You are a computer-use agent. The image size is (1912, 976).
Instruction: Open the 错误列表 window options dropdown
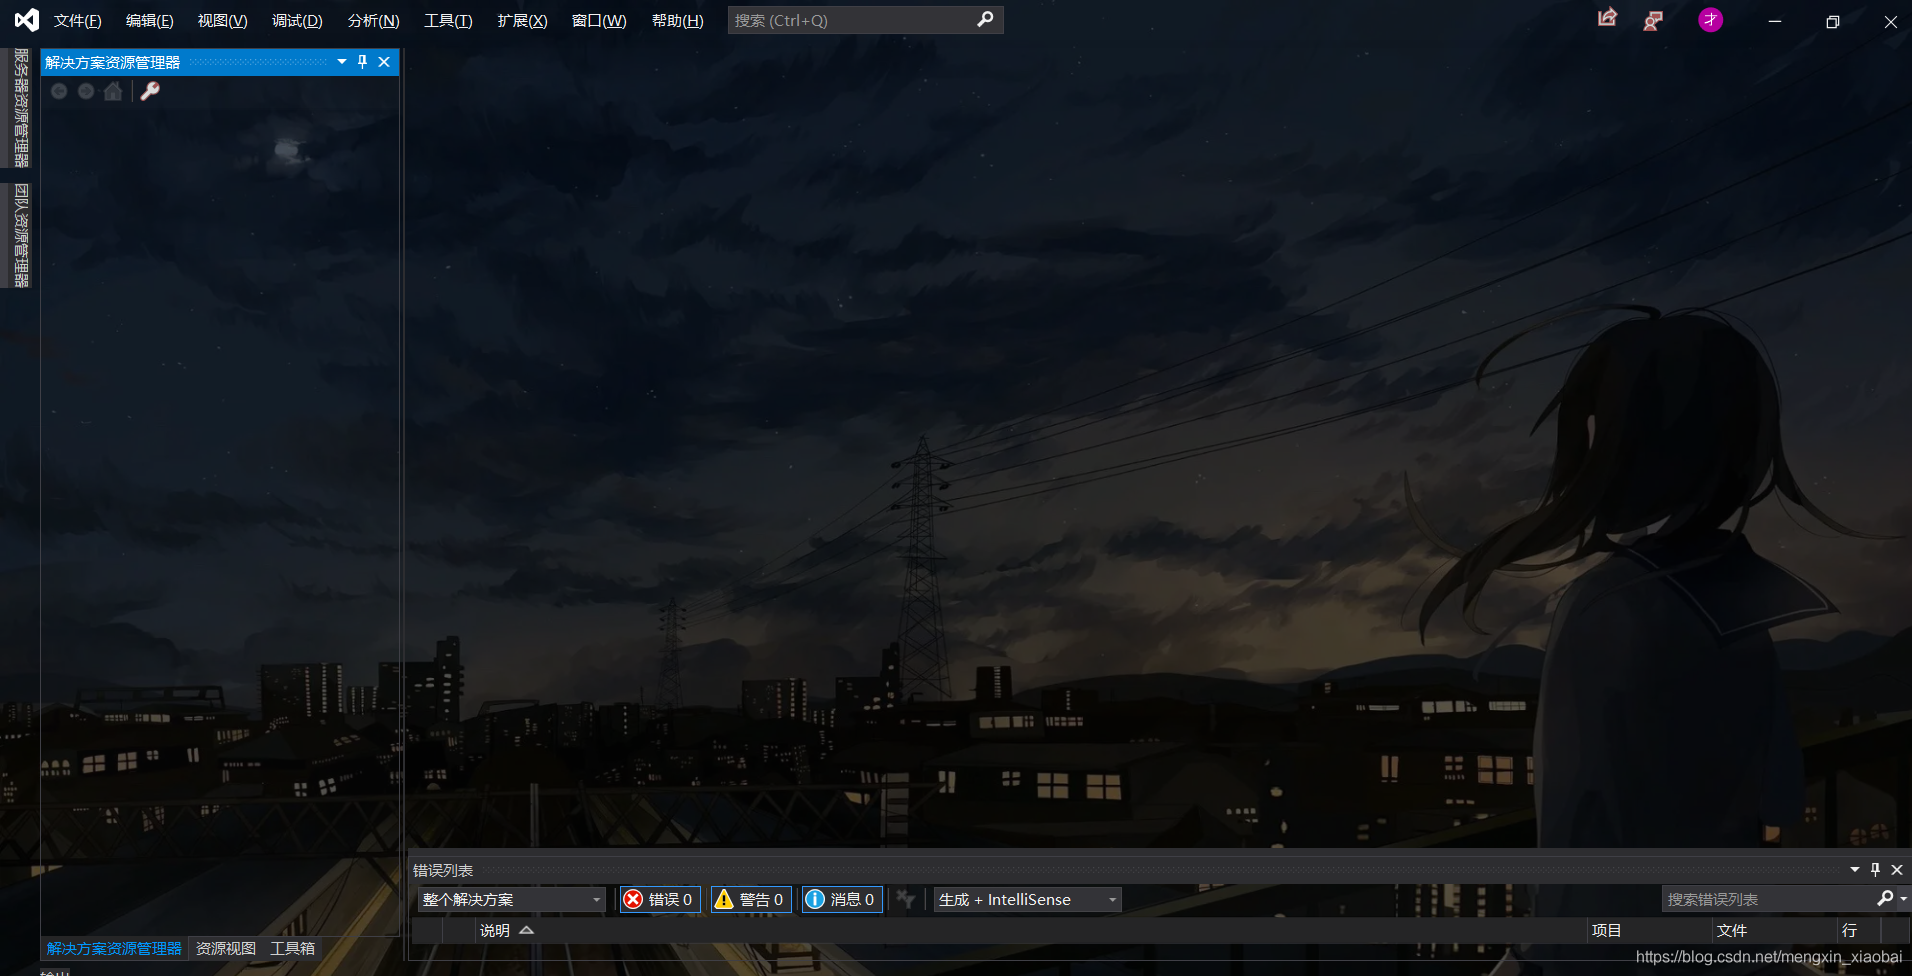1855,870
